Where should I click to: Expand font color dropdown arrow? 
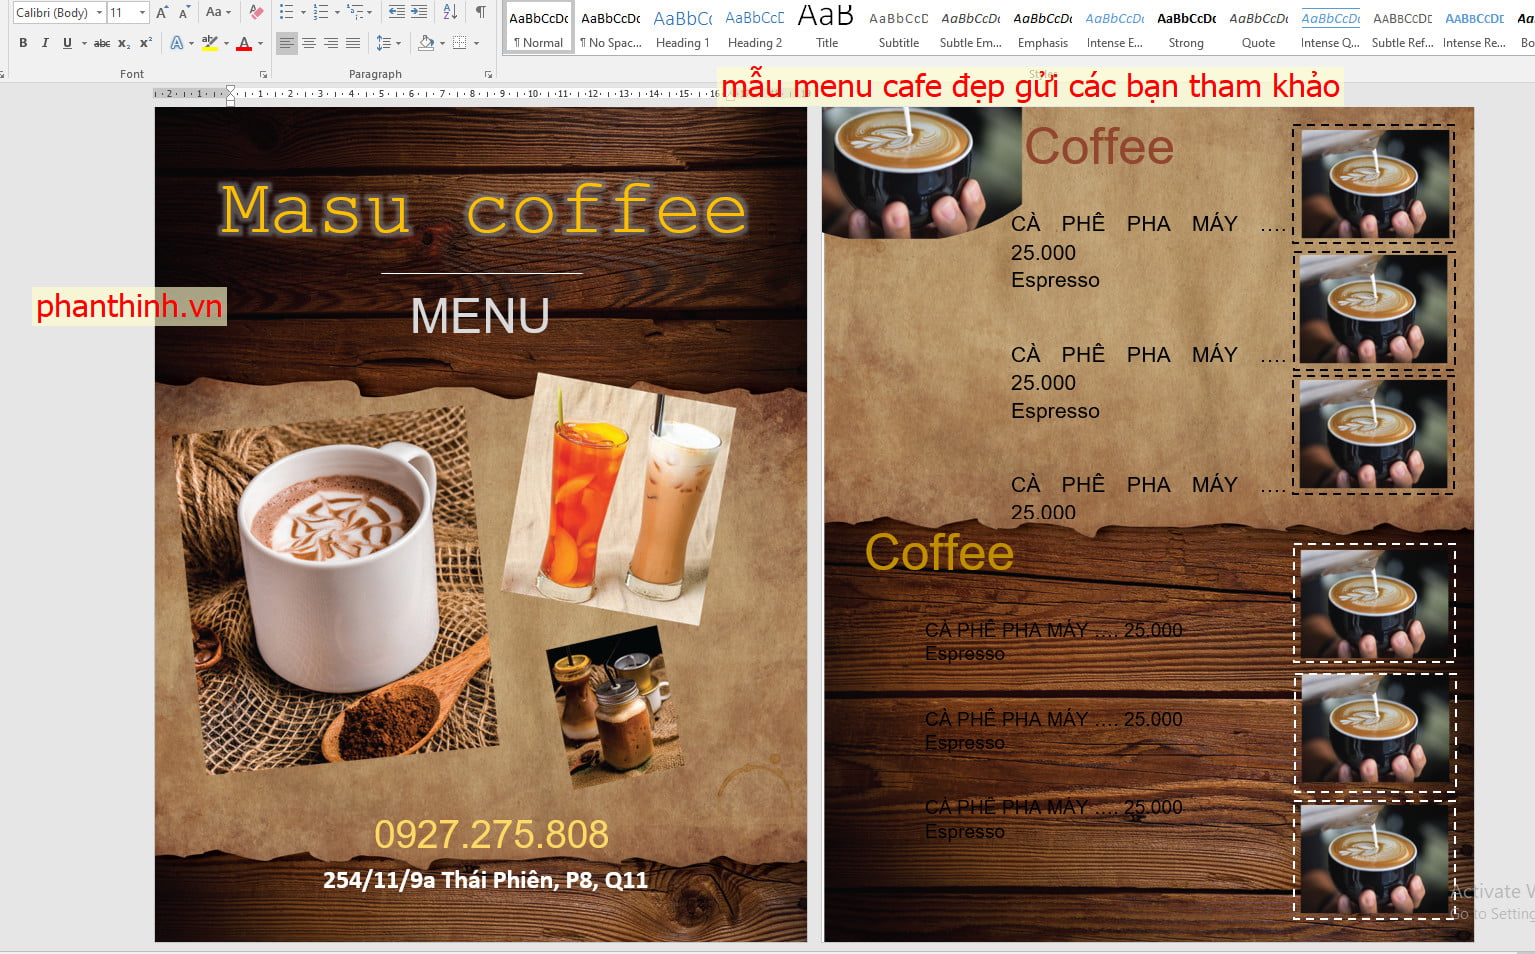pos(260,43)
